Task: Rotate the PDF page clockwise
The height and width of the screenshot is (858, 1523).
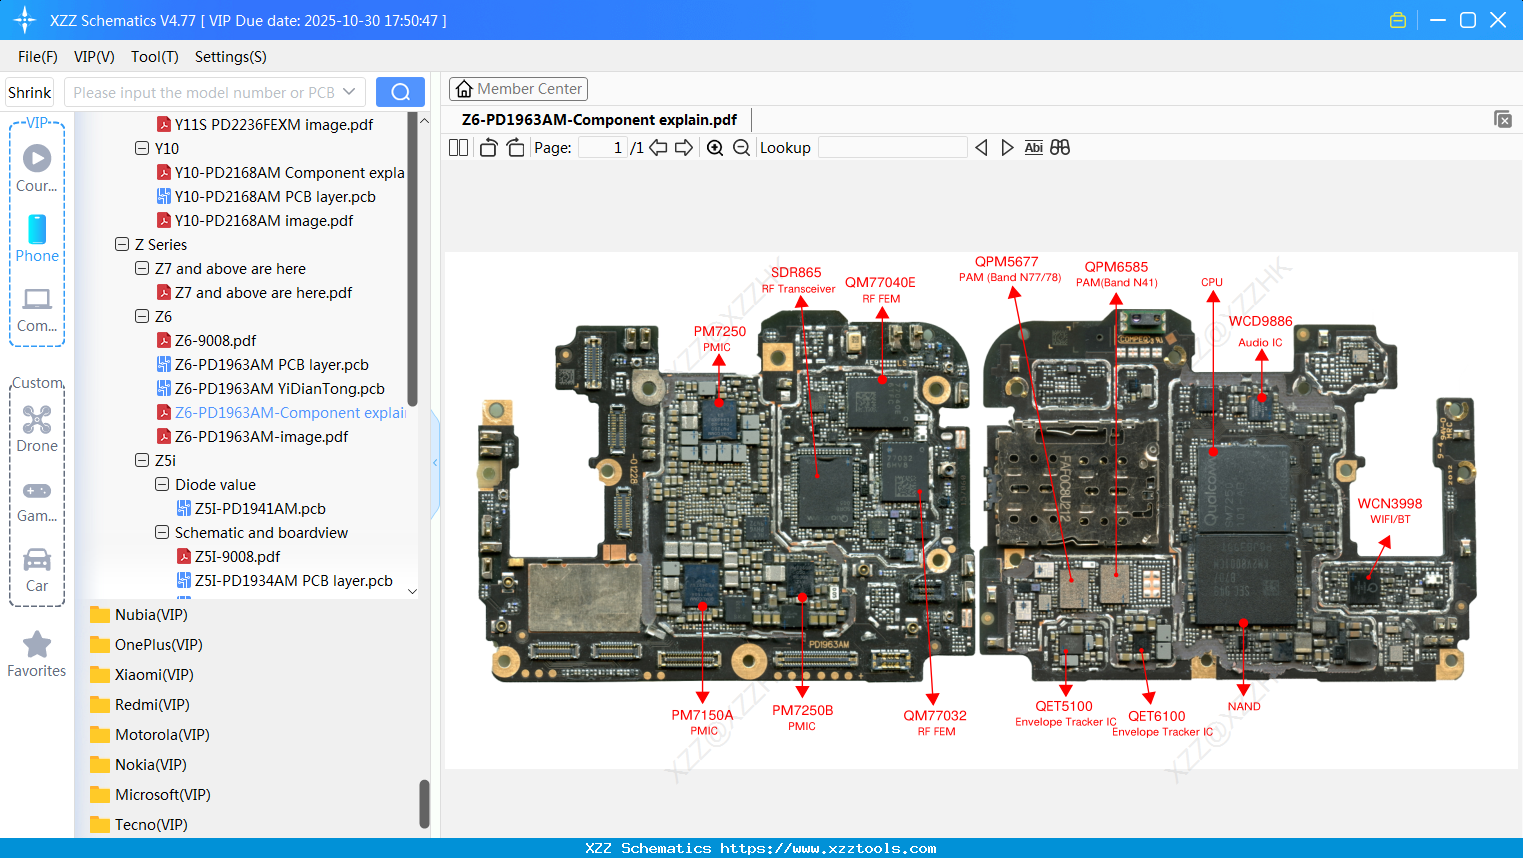Action: tap(514, 147)
